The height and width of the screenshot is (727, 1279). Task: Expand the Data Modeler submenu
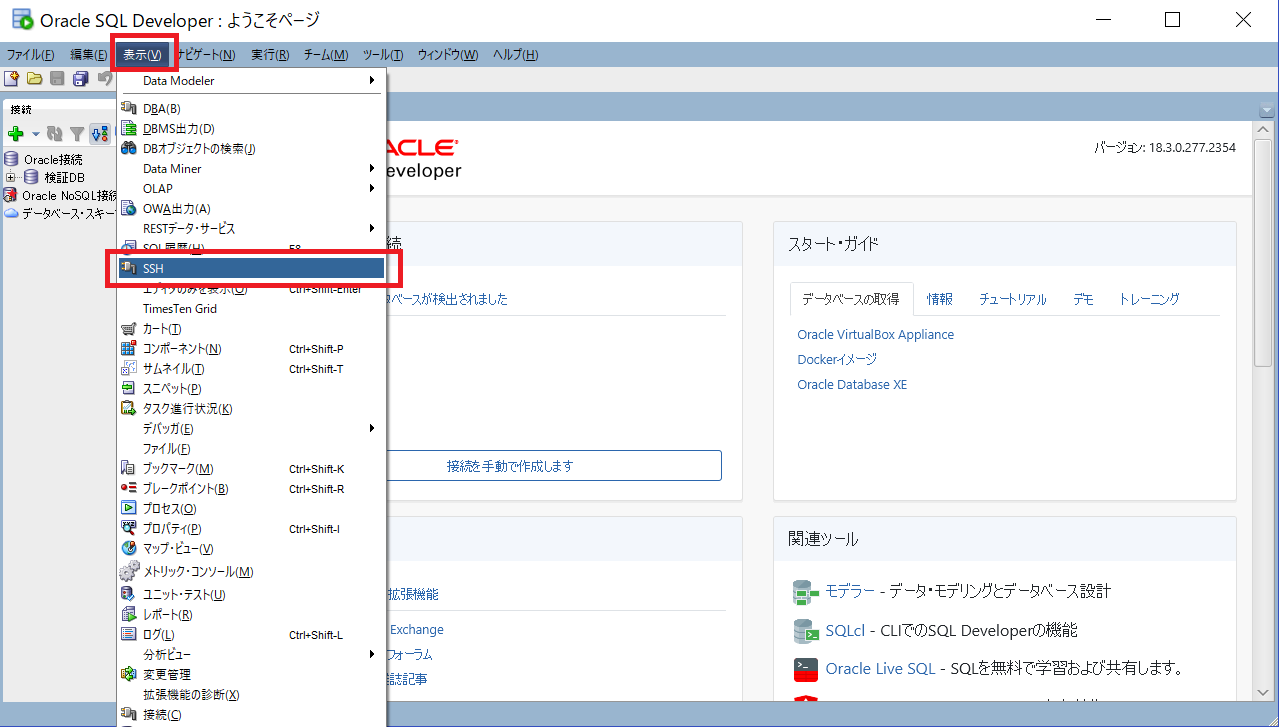251,80
